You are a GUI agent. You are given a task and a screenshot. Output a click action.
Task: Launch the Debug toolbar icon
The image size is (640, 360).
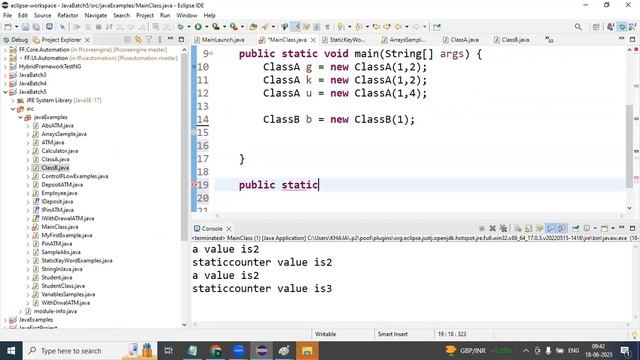(x=180, y=27)
